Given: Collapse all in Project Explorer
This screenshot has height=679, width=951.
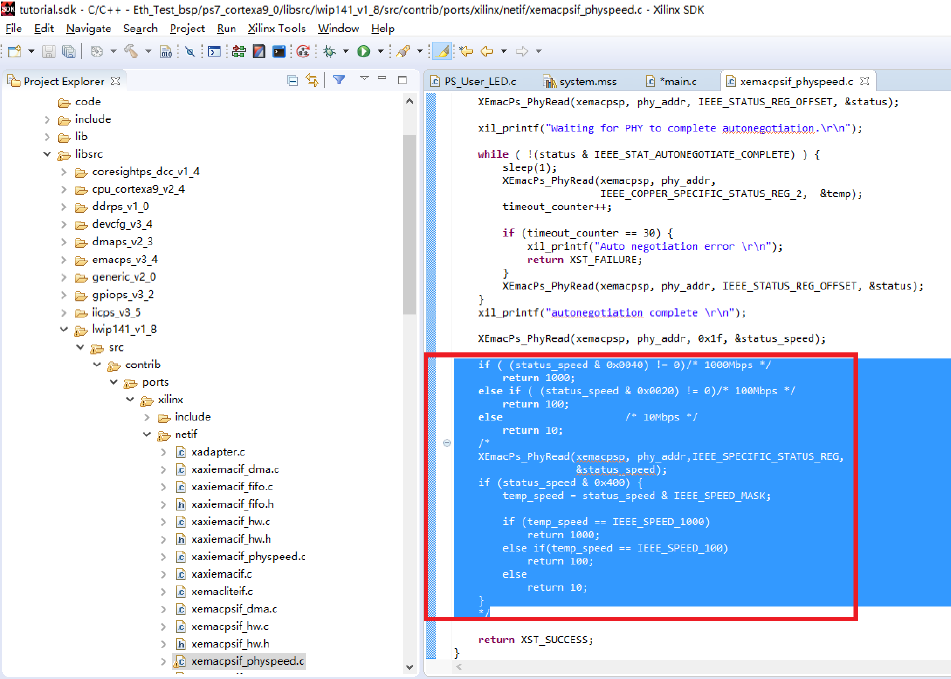Looking at the screenshot, I should coord(292,81).
